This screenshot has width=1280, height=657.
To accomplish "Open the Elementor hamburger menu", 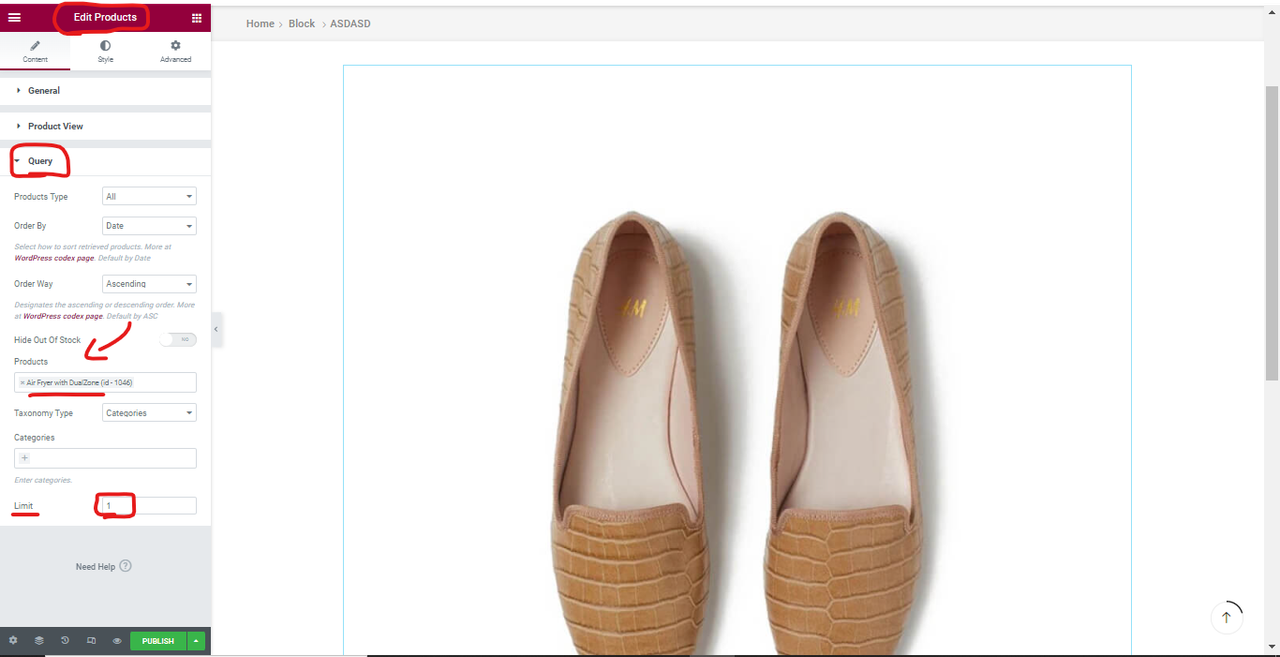I will pyautogui.click(x=14, y=17).
